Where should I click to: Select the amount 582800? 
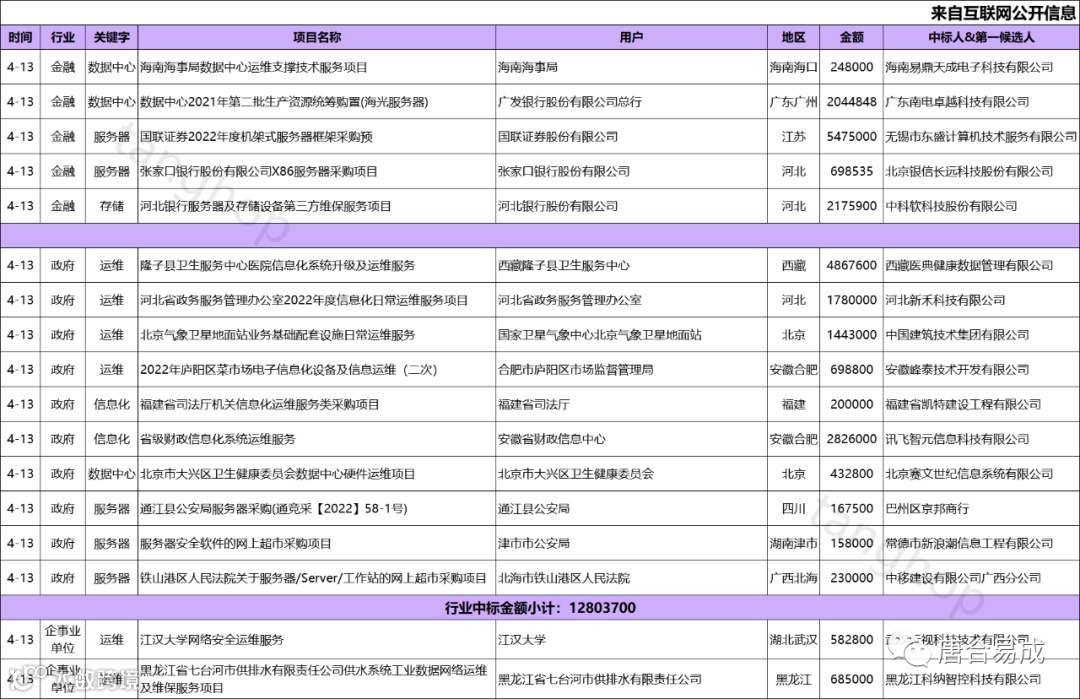coord(851,640)
